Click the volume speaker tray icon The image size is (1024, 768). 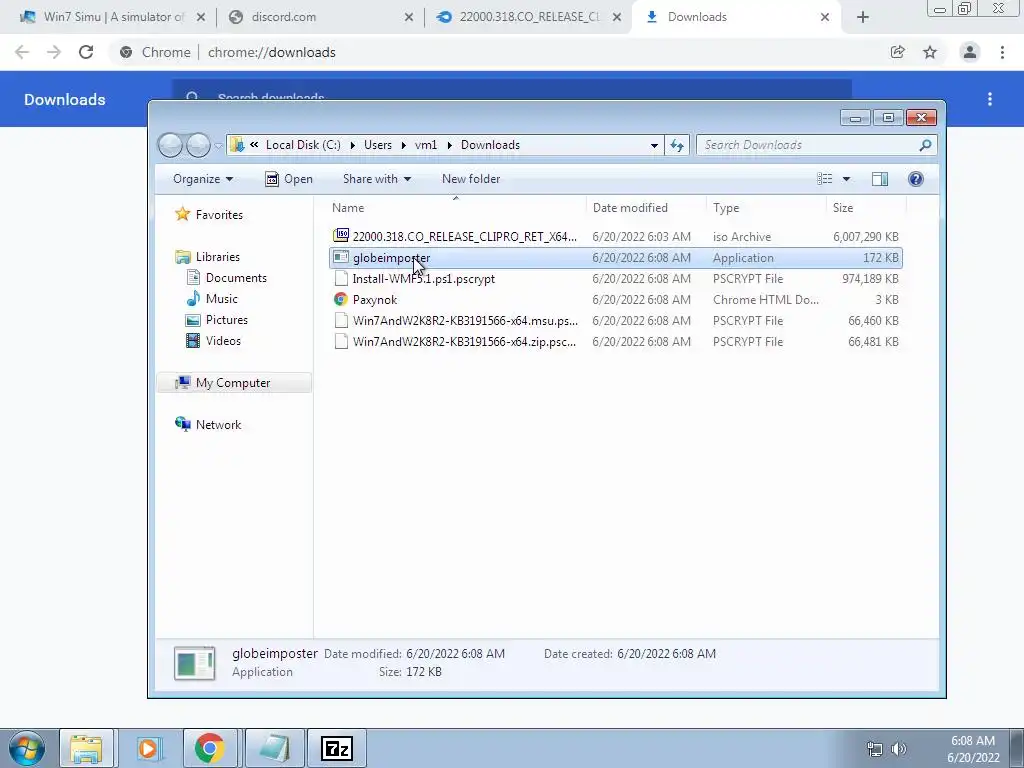coord(899,749)
